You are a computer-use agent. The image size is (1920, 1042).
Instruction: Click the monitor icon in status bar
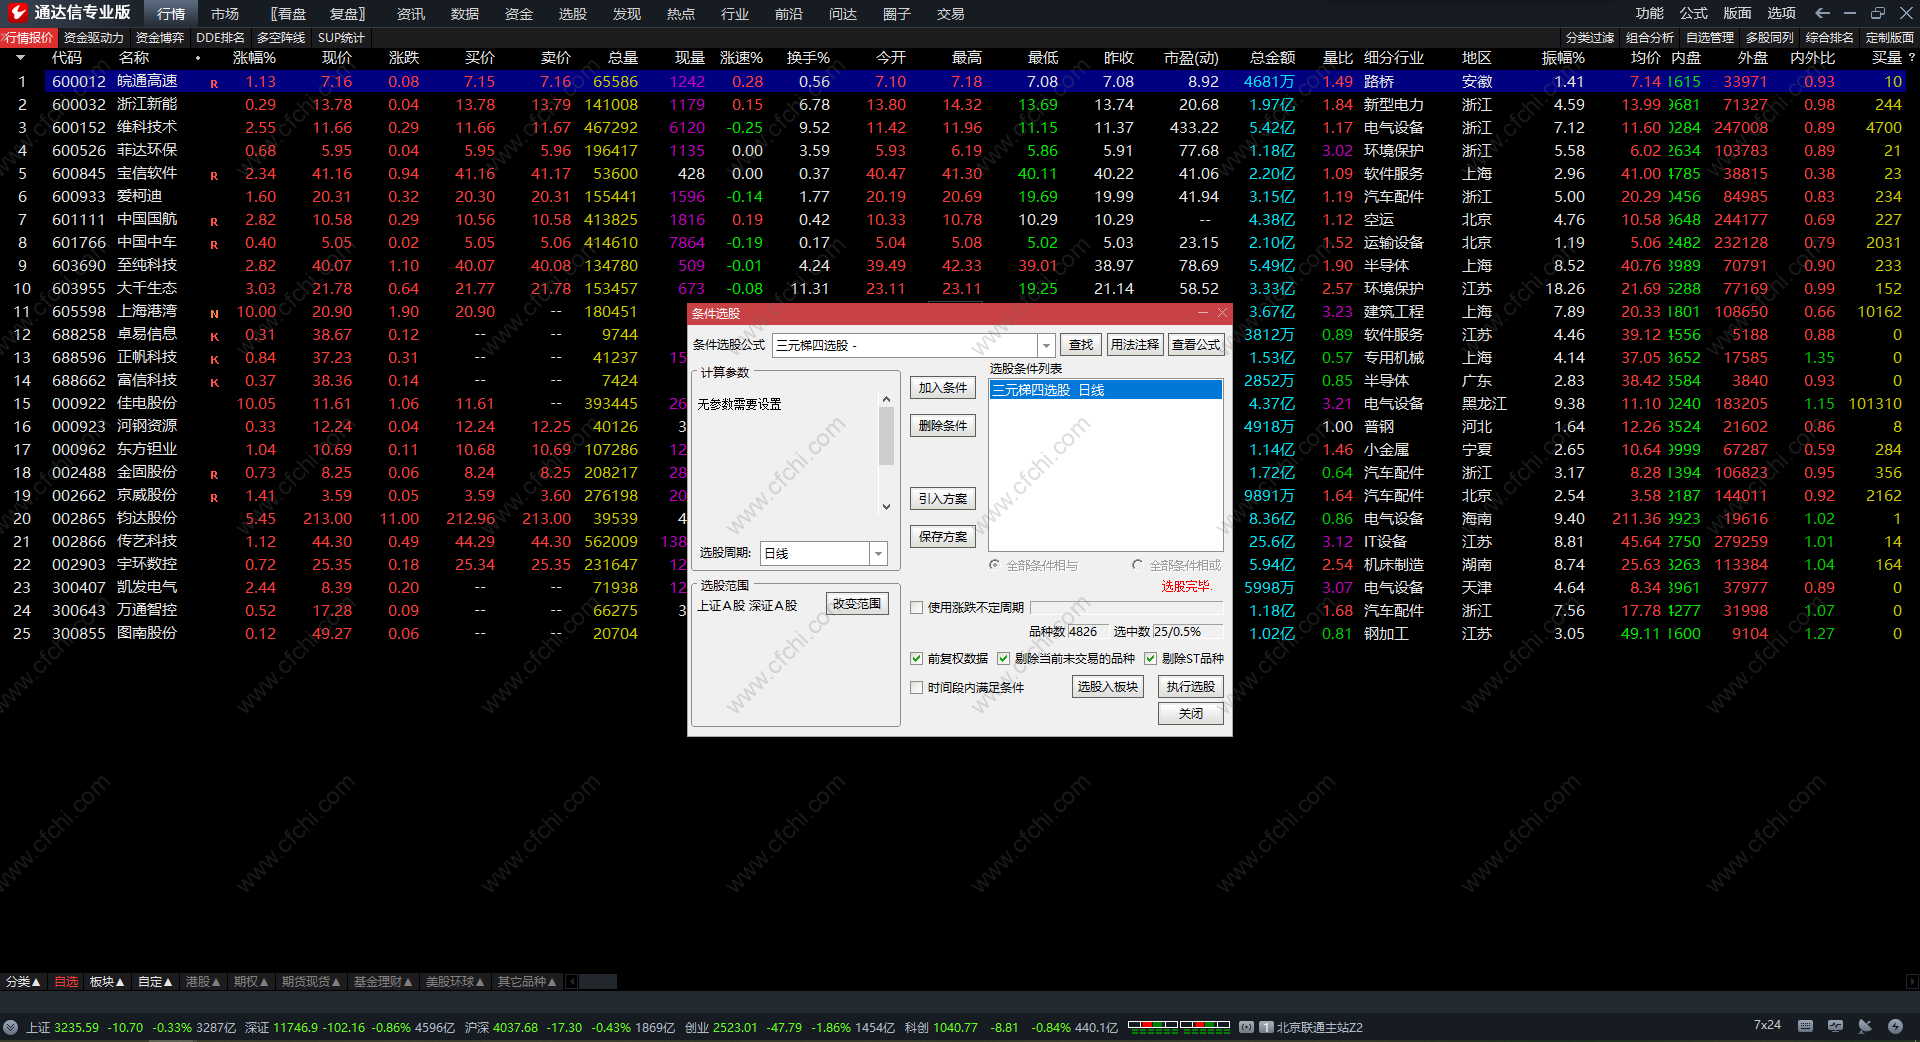(x=1835, y=1026)
